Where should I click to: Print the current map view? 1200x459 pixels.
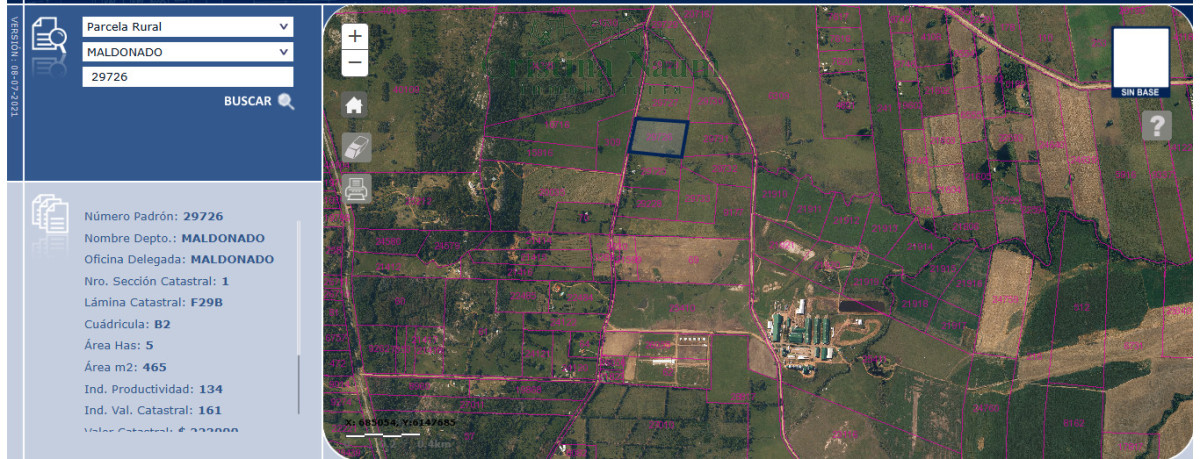coord(356,189)
